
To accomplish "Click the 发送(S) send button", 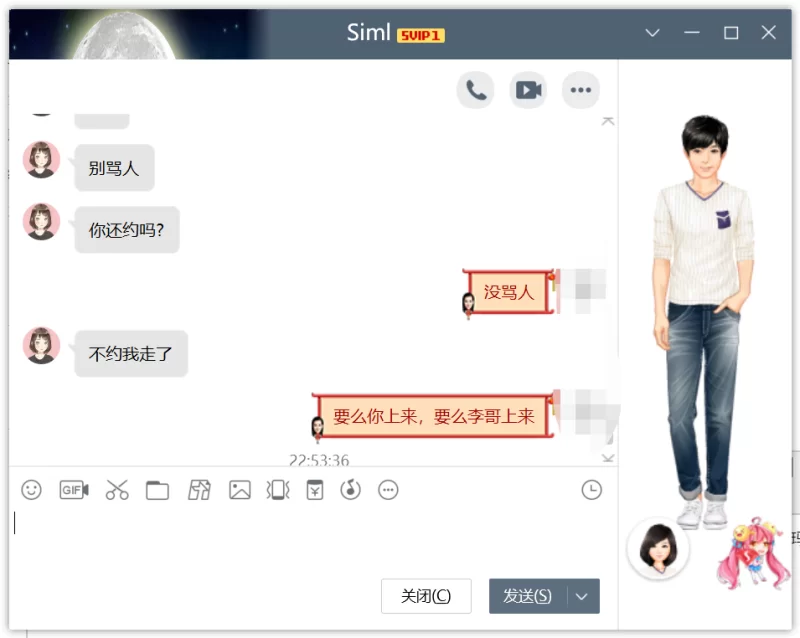I will pos(527,596).
